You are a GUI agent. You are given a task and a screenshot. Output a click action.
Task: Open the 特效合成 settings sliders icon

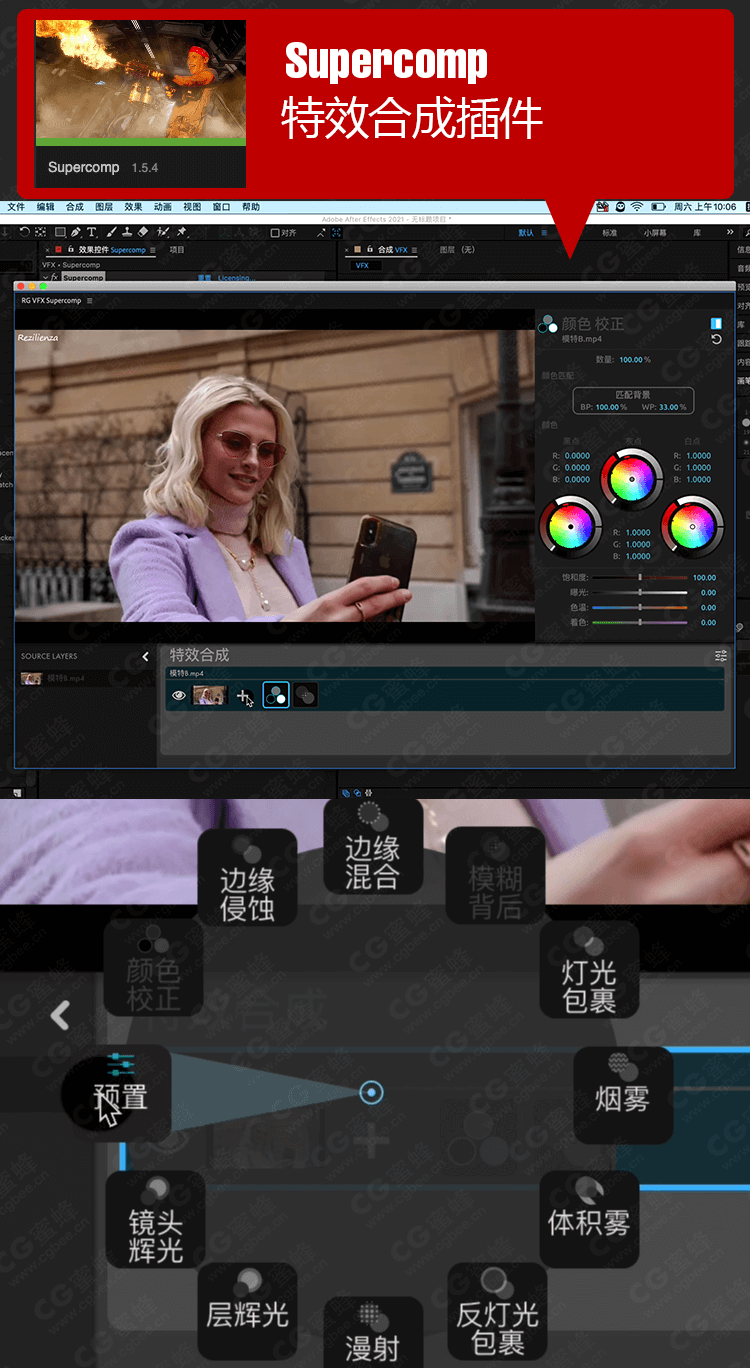721,656
